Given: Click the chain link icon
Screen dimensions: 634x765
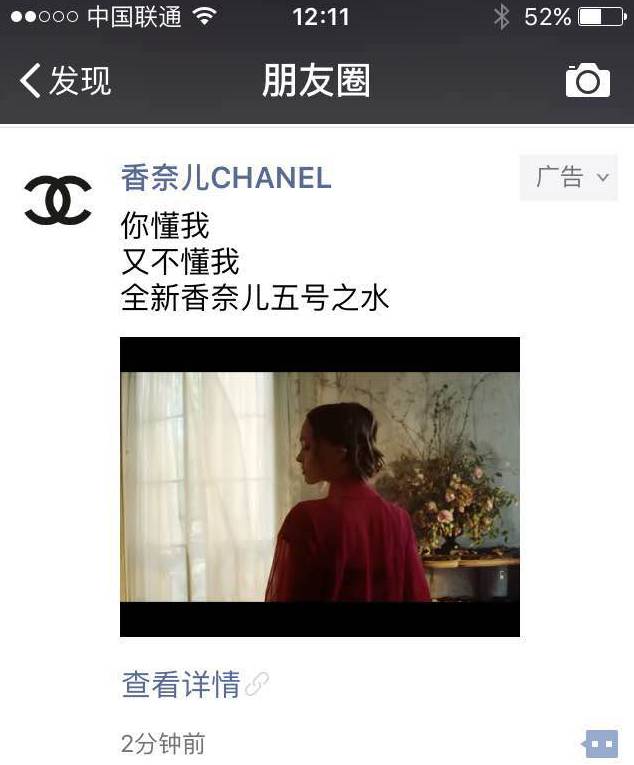Looking at the screenshot, I should tap(257, 684).
